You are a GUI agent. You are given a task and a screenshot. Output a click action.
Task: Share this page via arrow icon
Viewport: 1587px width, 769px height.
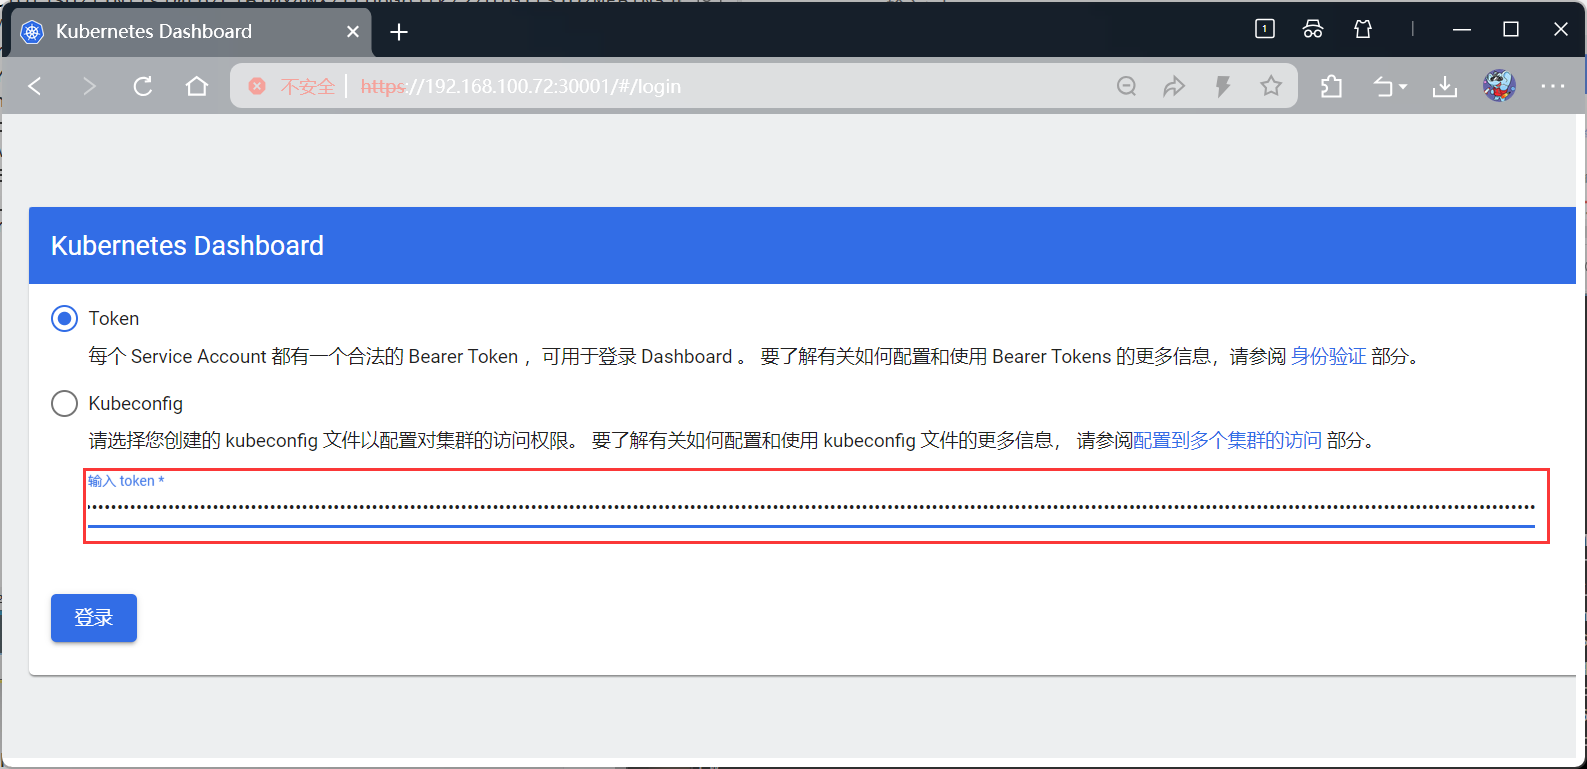1174,86
